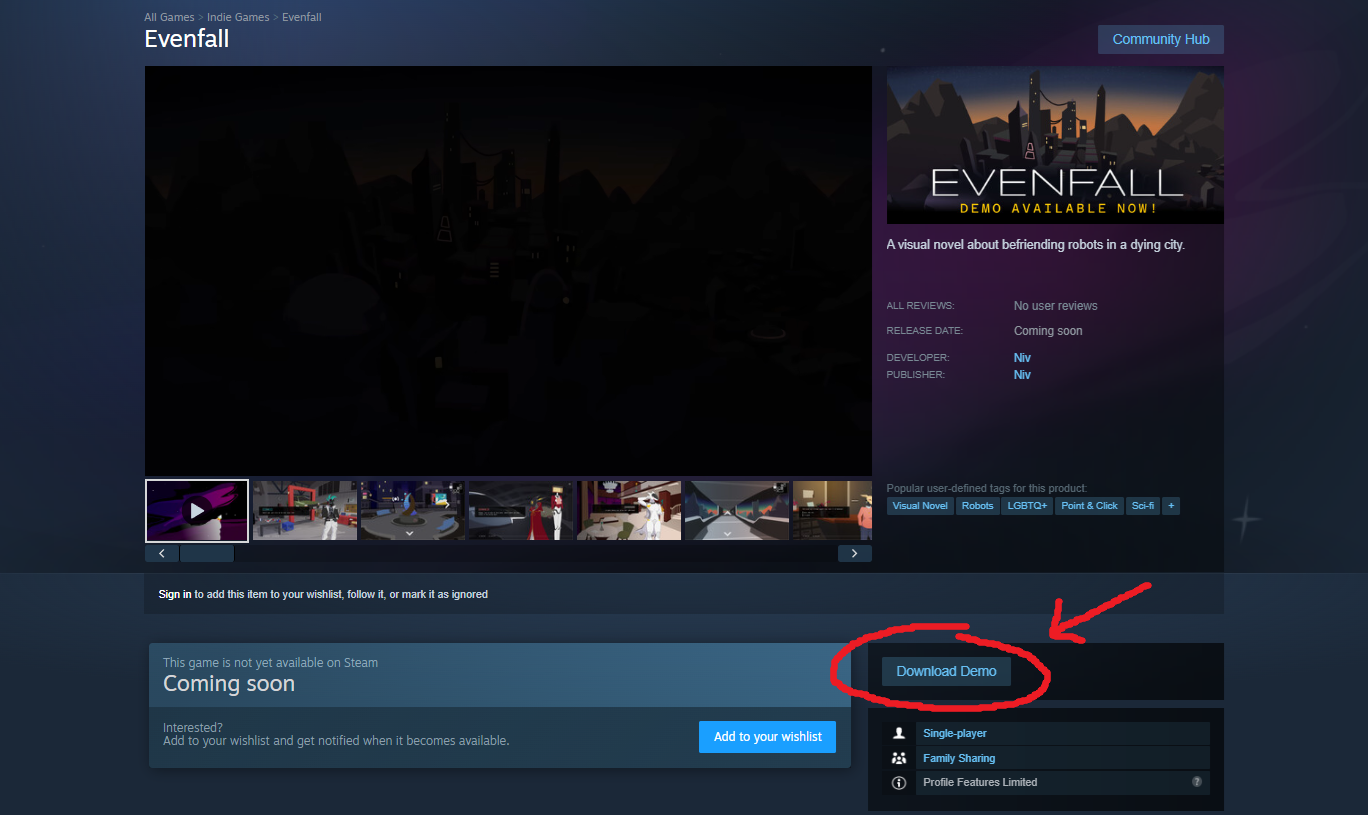1368x815 pixels.
Task: Click the Sign in link
Action: point(175,594)
